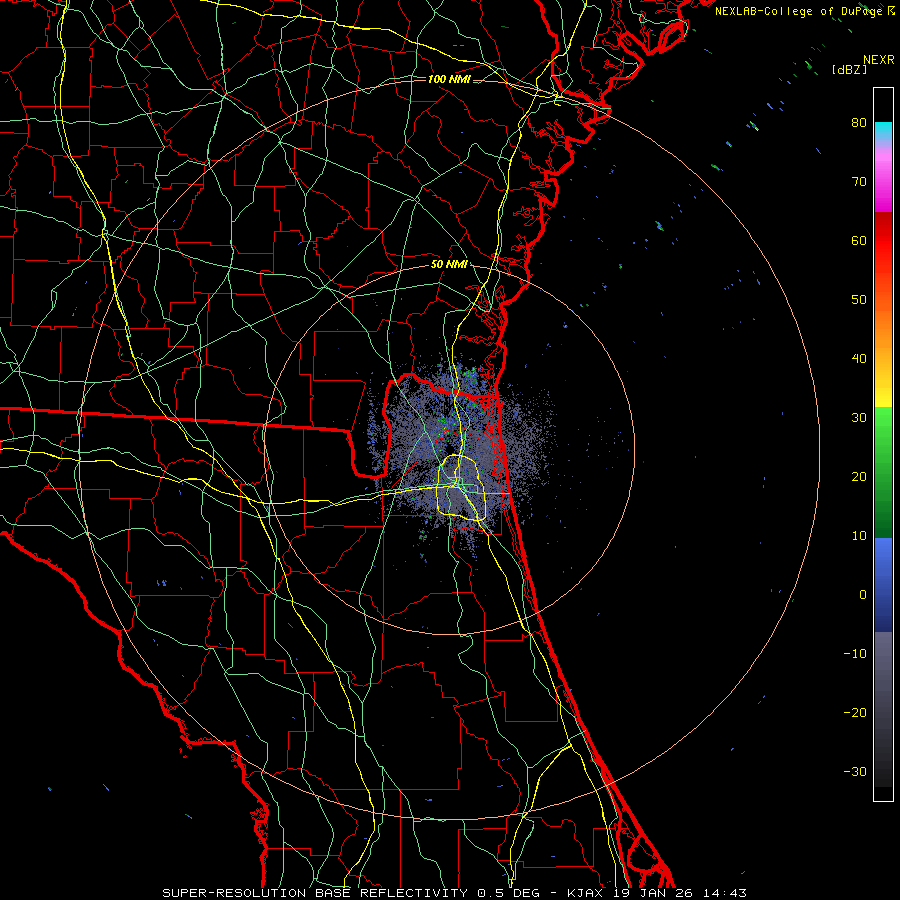
Task: Click the 30 value on the color scale
Action: tap(859, 418)
